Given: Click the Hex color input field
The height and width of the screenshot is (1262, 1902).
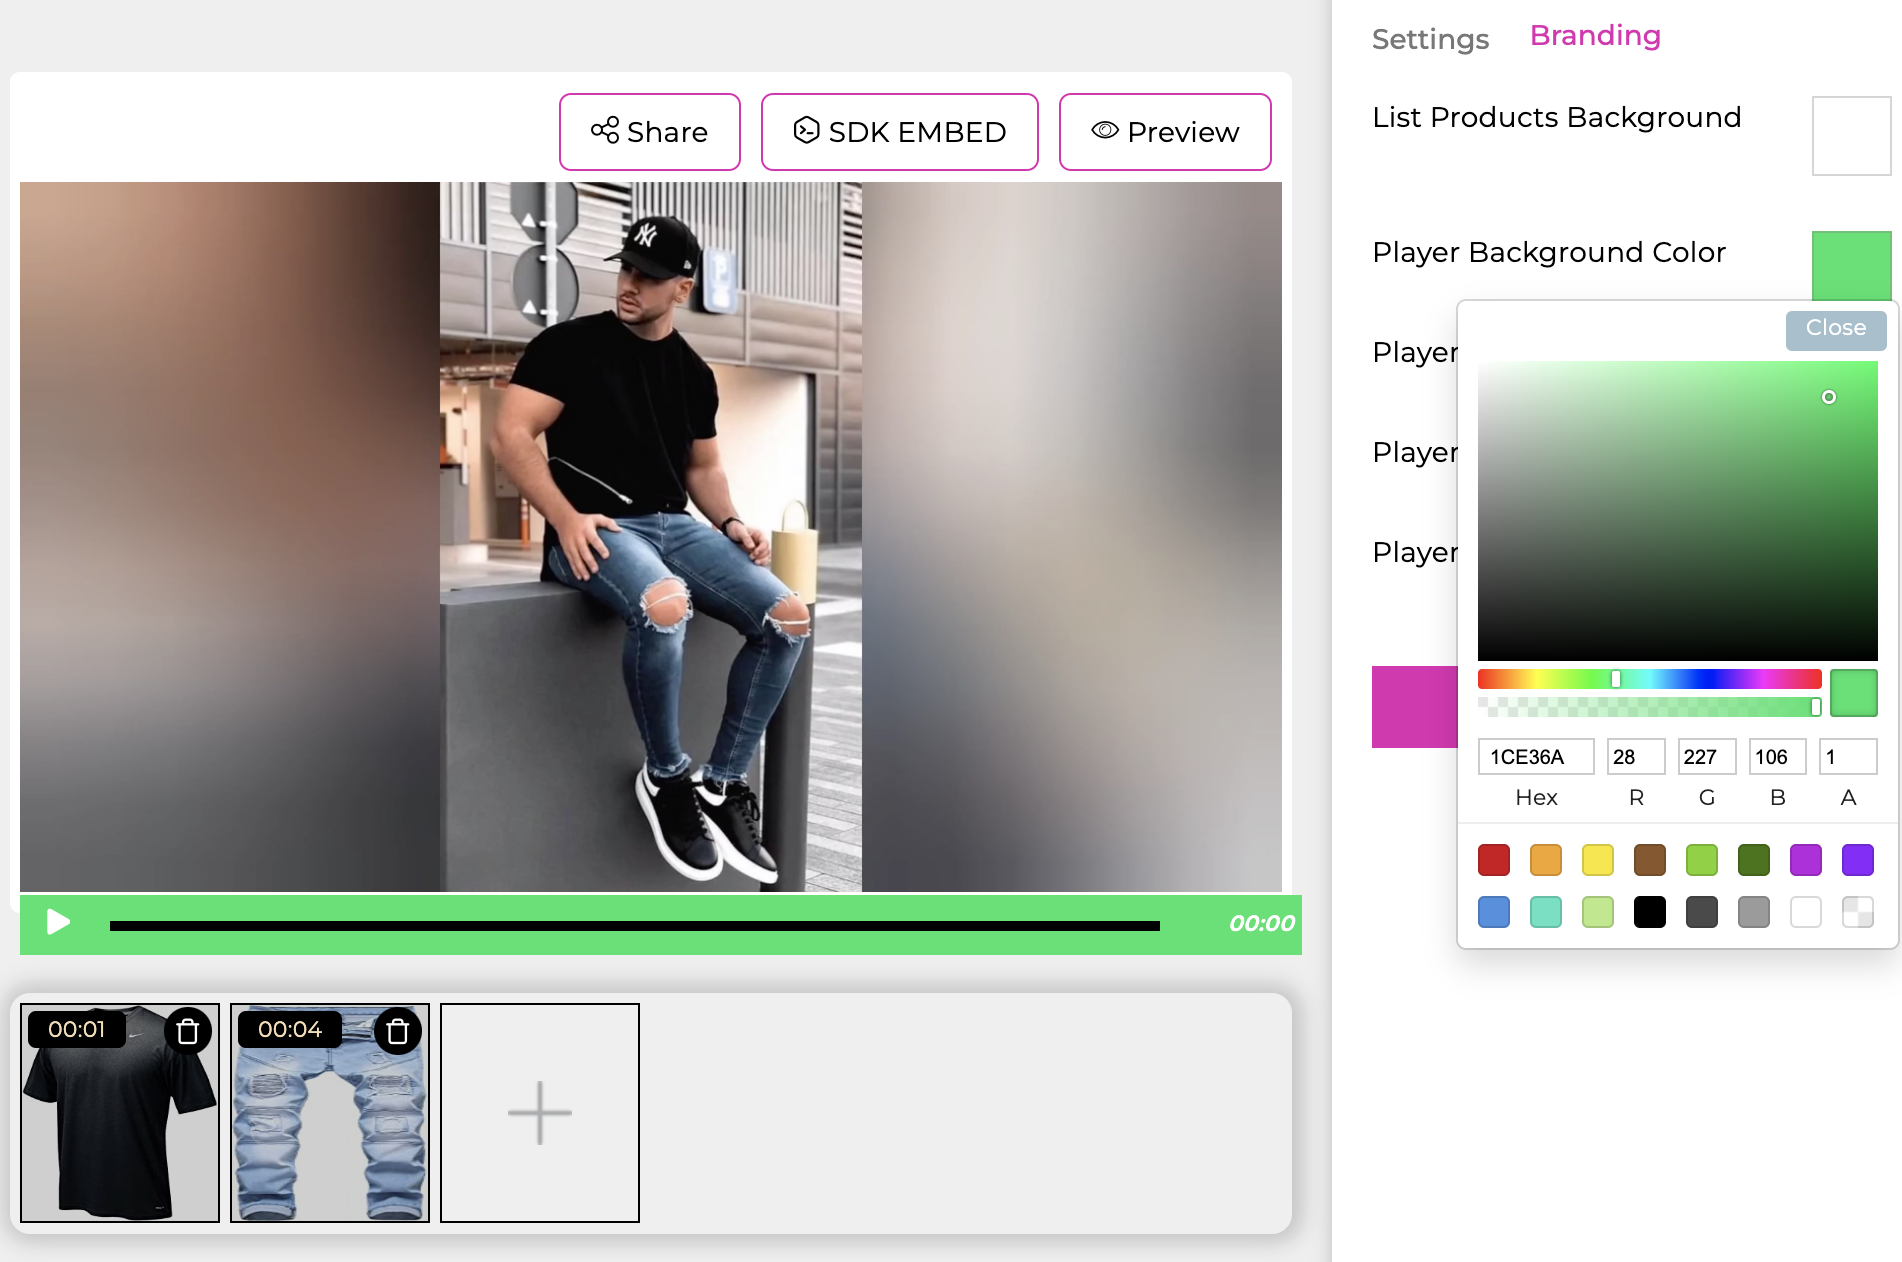Looking at the screenshot, I should [x=1536, y=757].
